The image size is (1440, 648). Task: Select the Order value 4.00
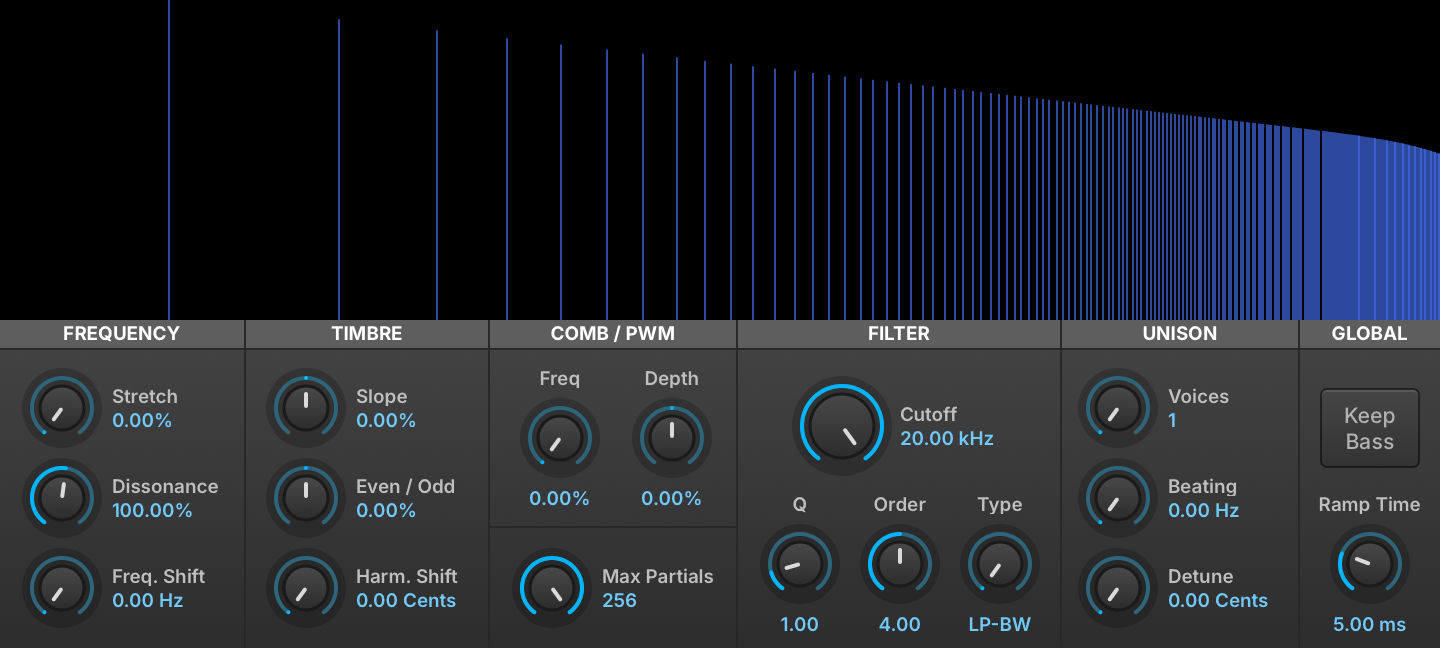click(899, 625)
